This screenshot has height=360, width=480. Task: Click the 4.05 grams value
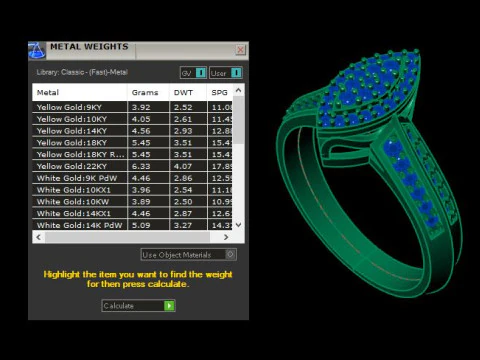pos(141,119)
